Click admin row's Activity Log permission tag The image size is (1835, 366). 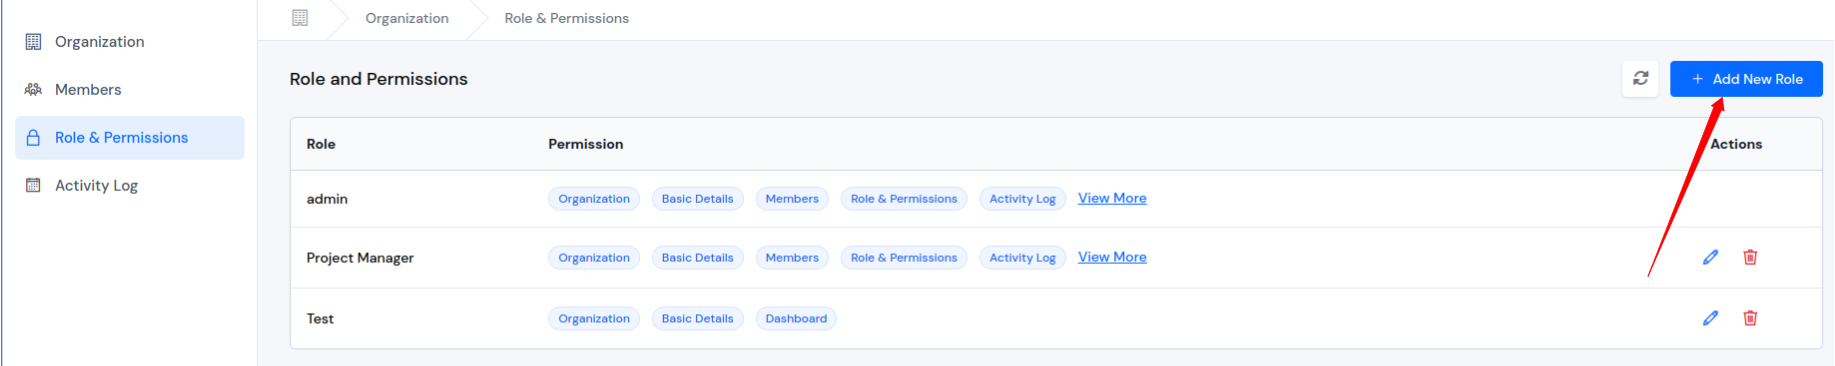pos(1022,199)
